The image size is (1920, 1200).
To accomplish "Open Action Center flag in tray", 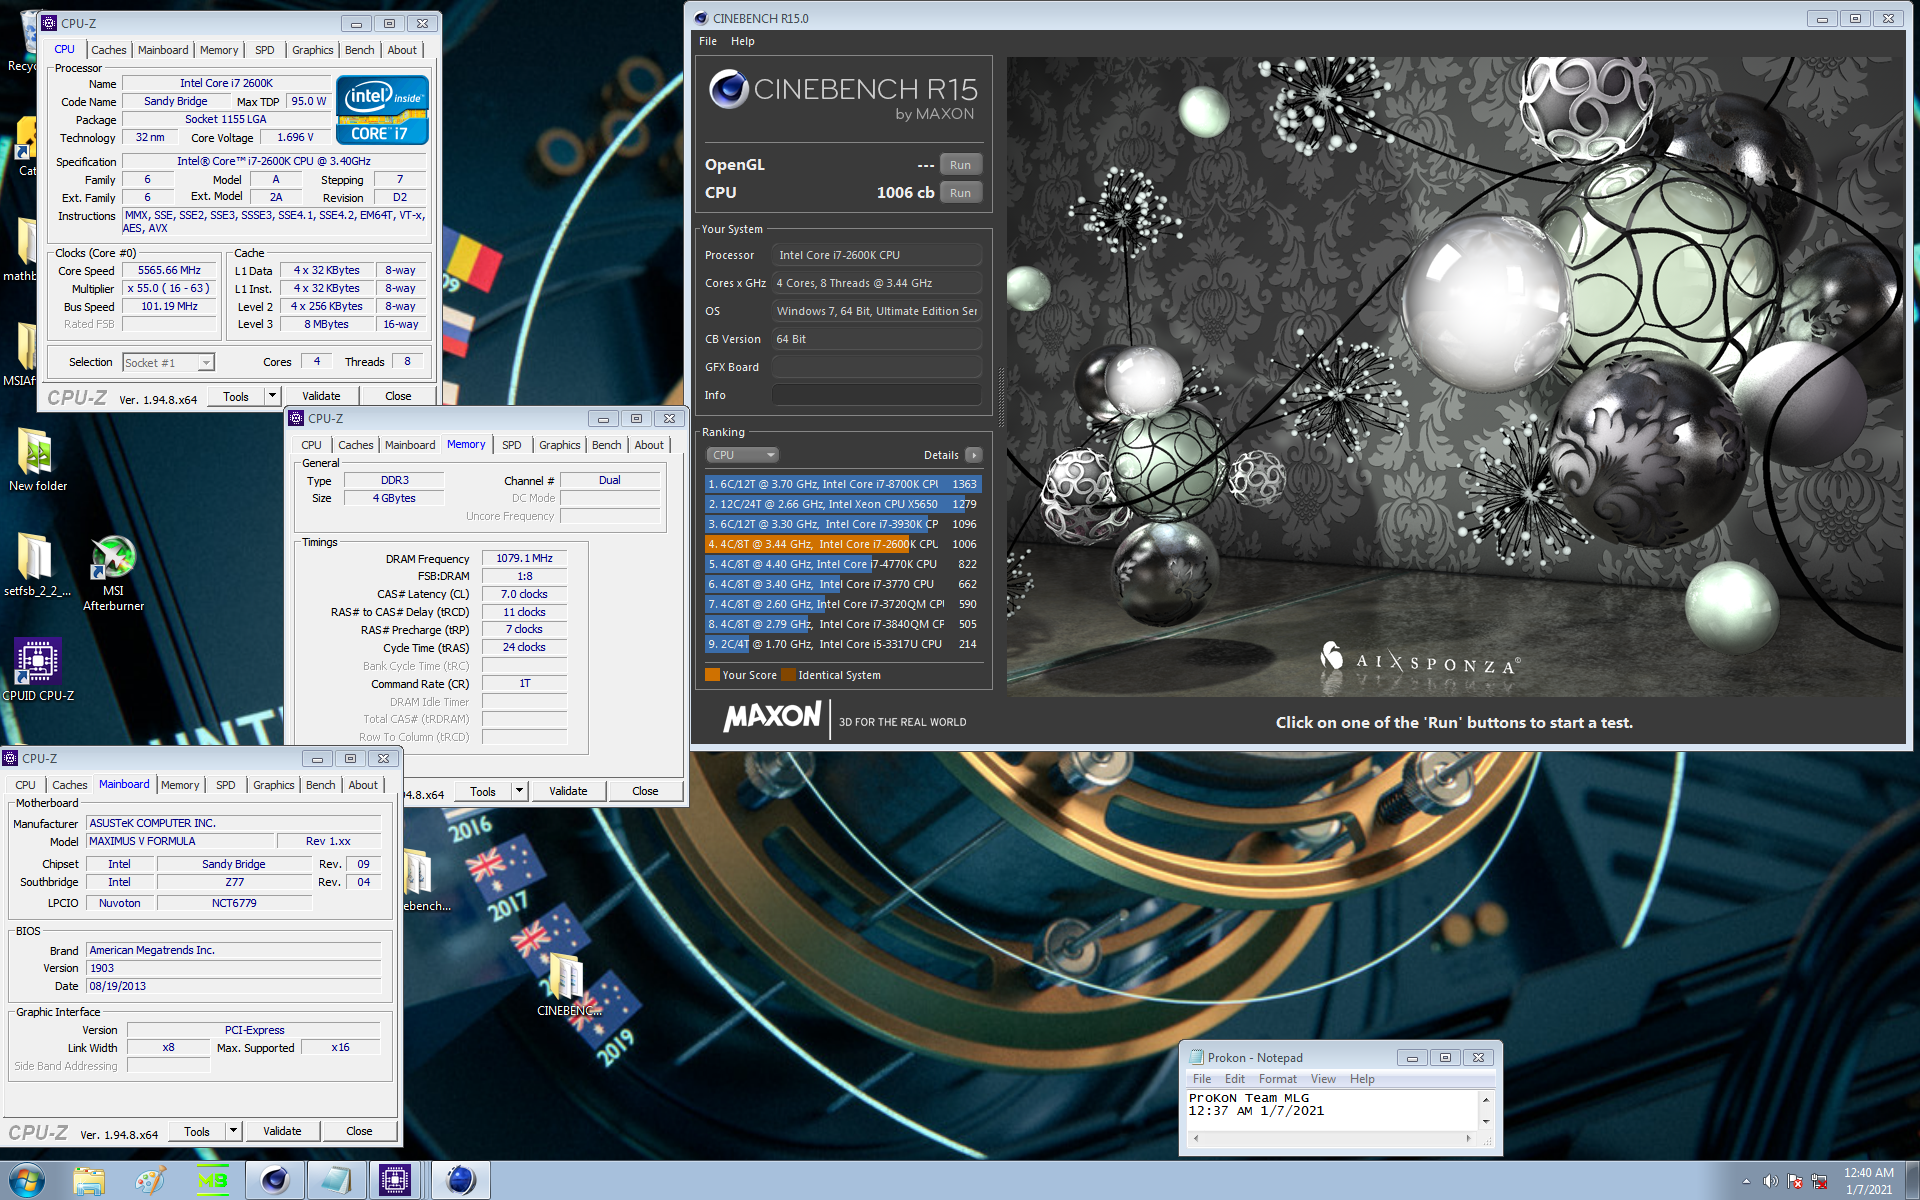I will (1795, 1181).
